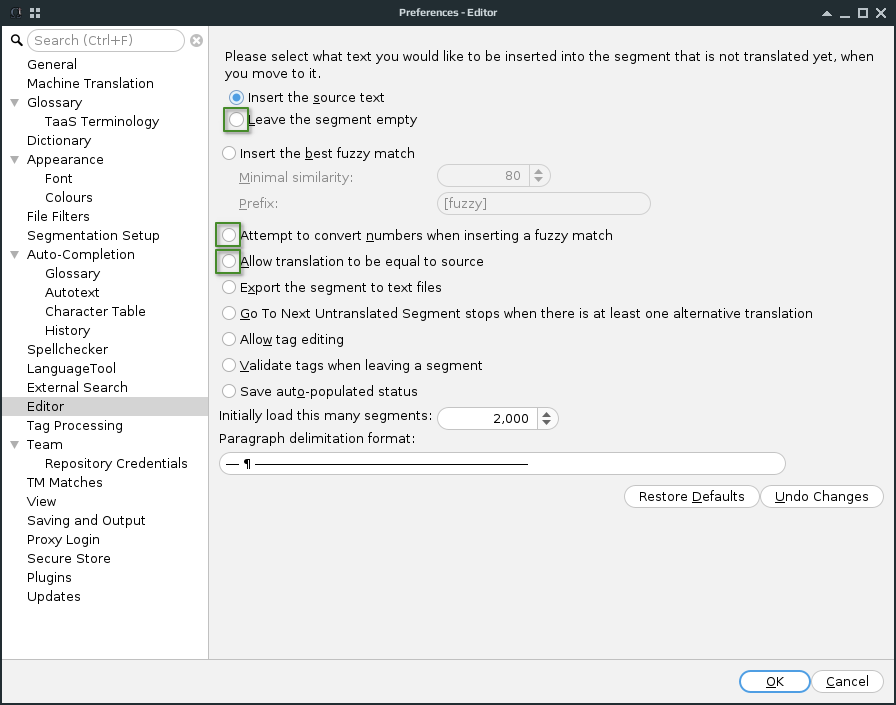The image size is (896, 705).
Task: Clear search field with X icon
Action: [197, 41]
